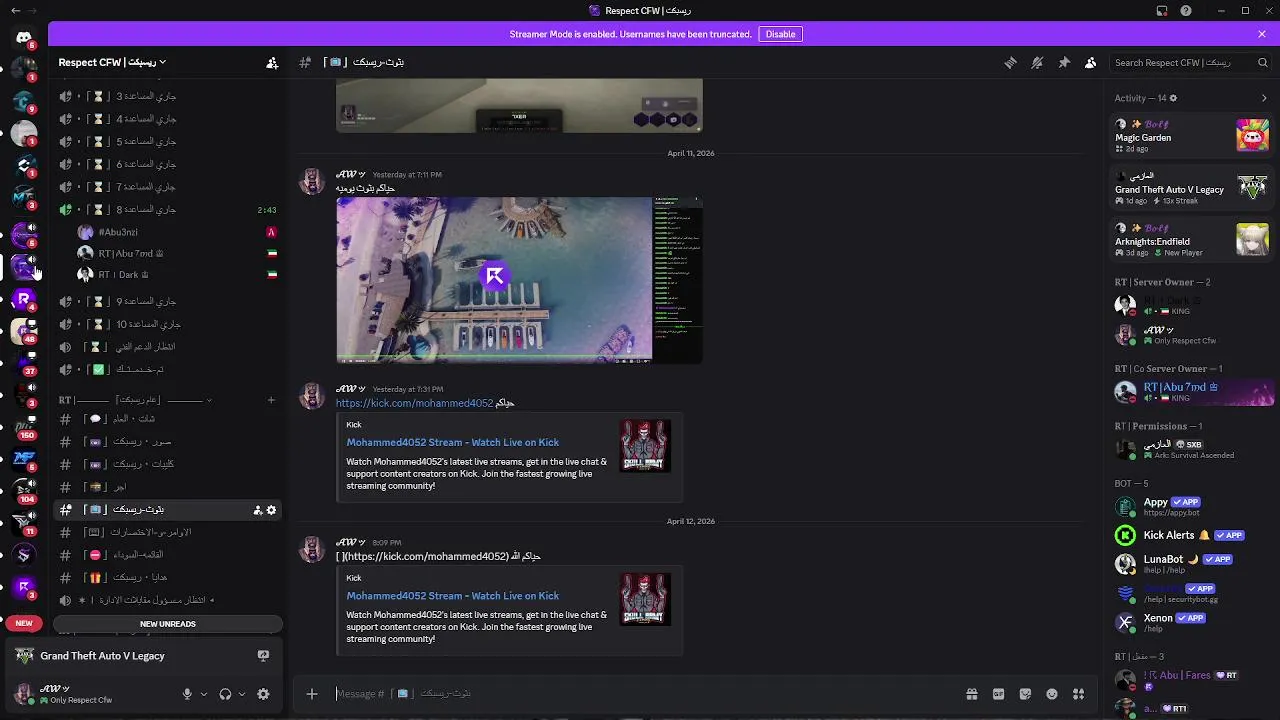This screenshot has width=1280, height=720.
Task: Jump to NEW UNREADS bar
Action: (167, 624)
